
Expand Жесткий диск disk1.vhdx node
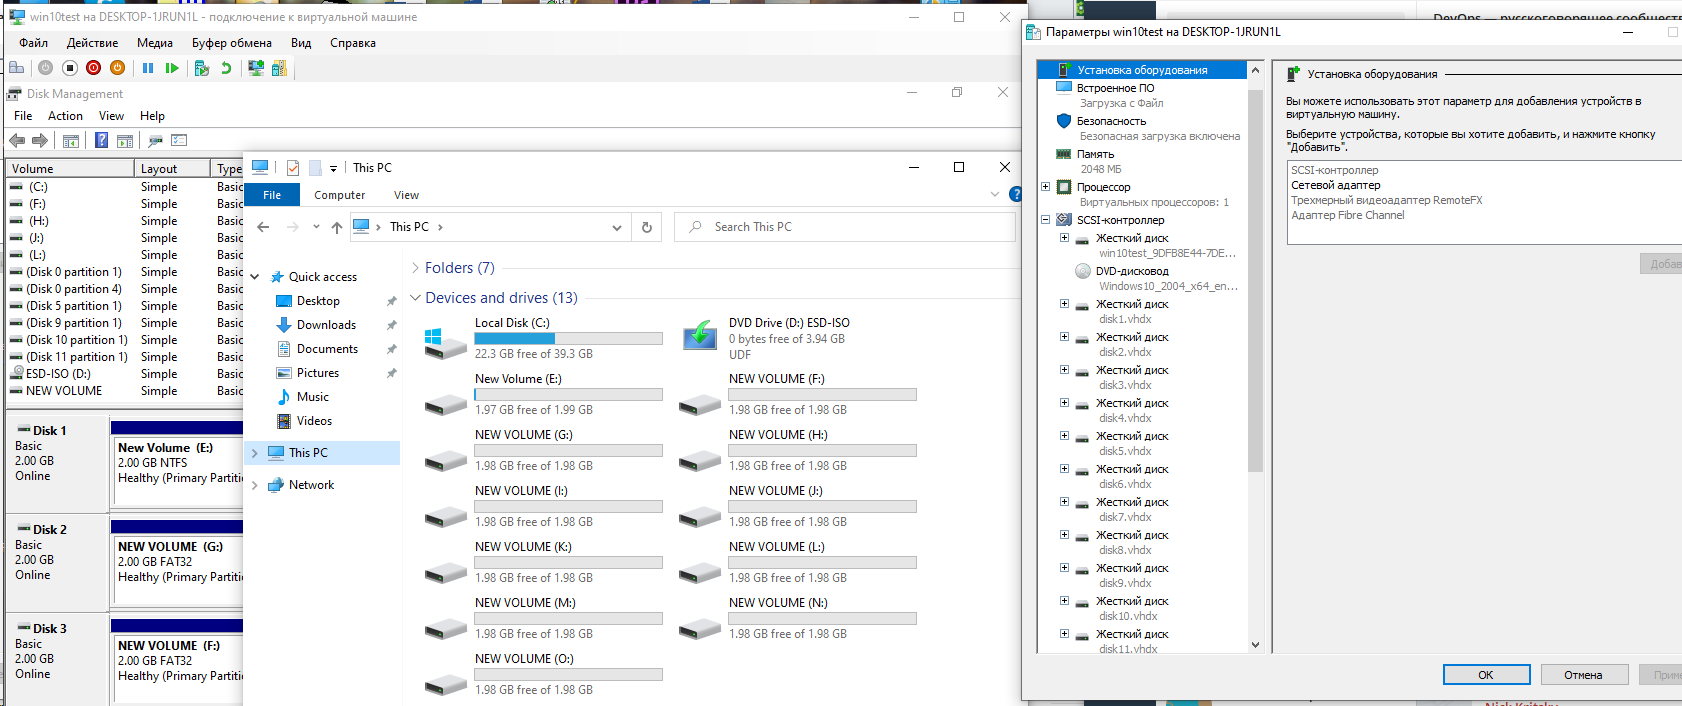(x=1064, y=304)
